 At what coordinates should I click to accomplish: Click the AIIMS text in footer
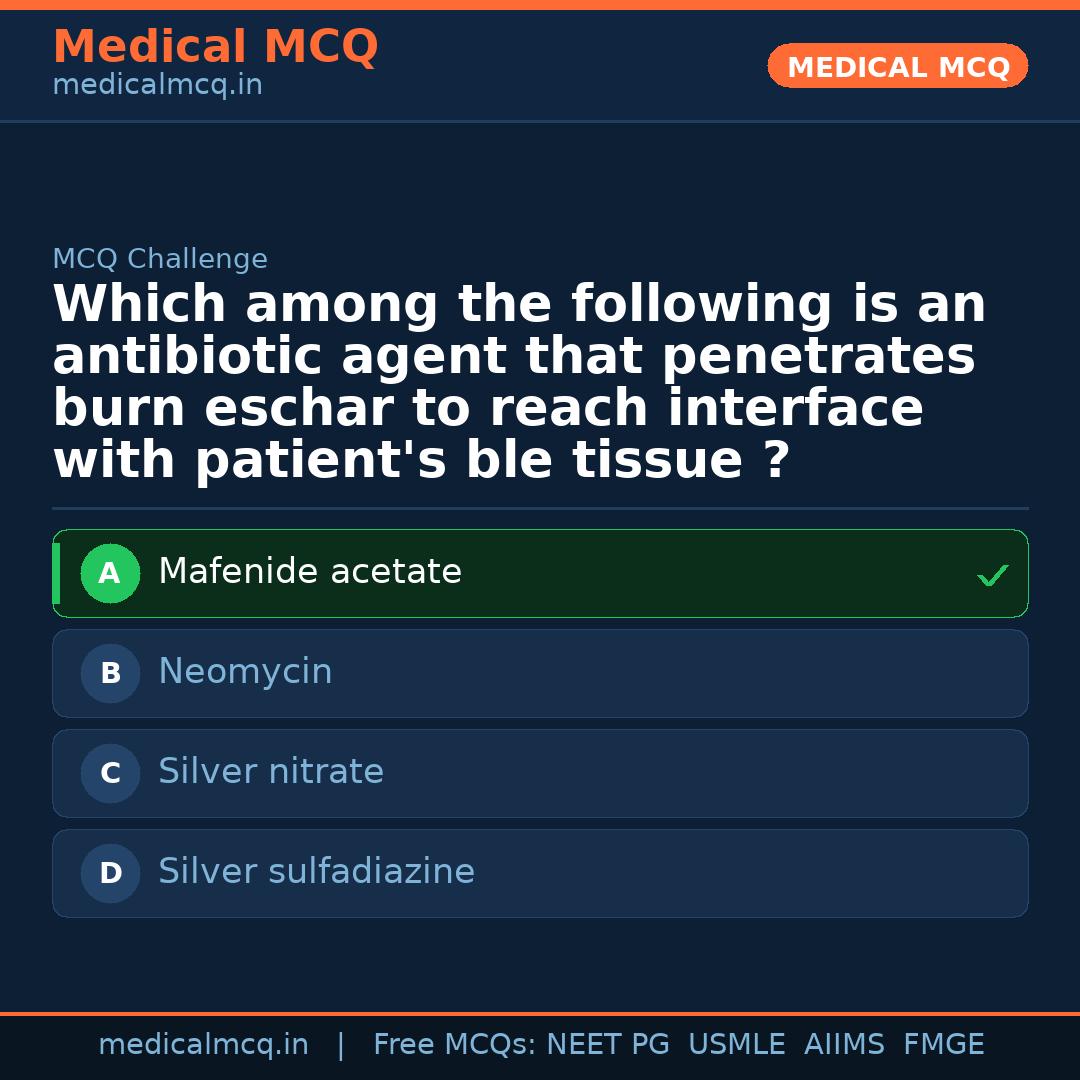[844, 1045]
